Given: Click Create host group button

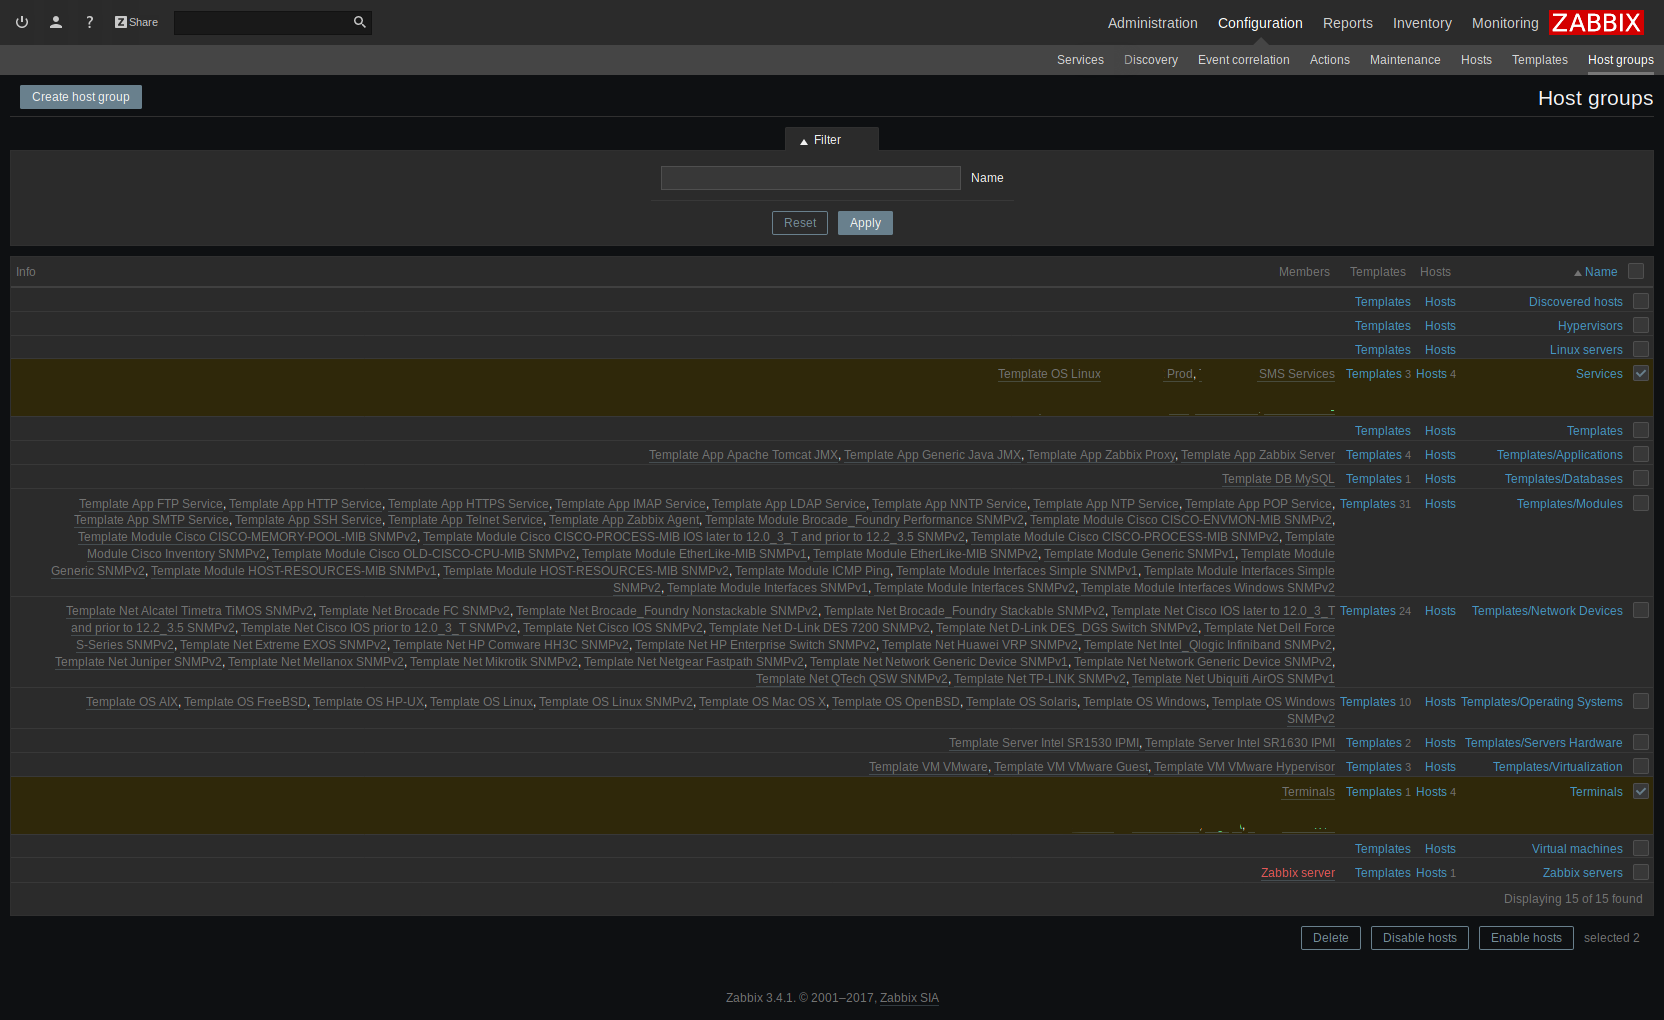Looking at the screenshot, I should pyautogui.click(x=81, y=97).
